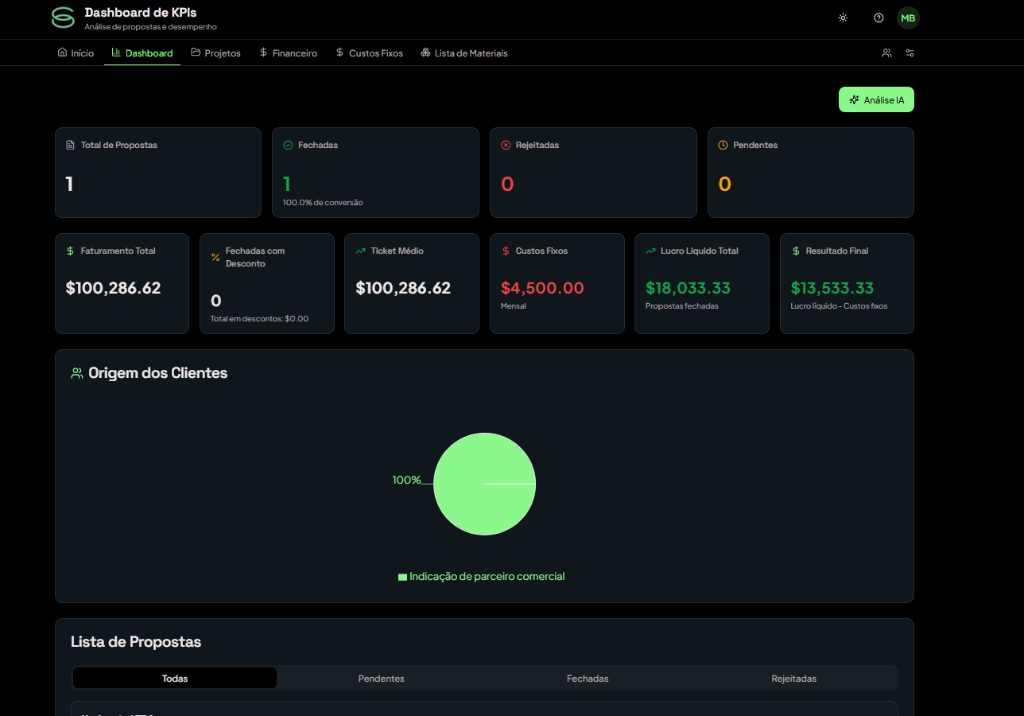Screen dimensions: 1024x716
Task: Click the Total em descontos: $0.00 text
Action: 259,319
